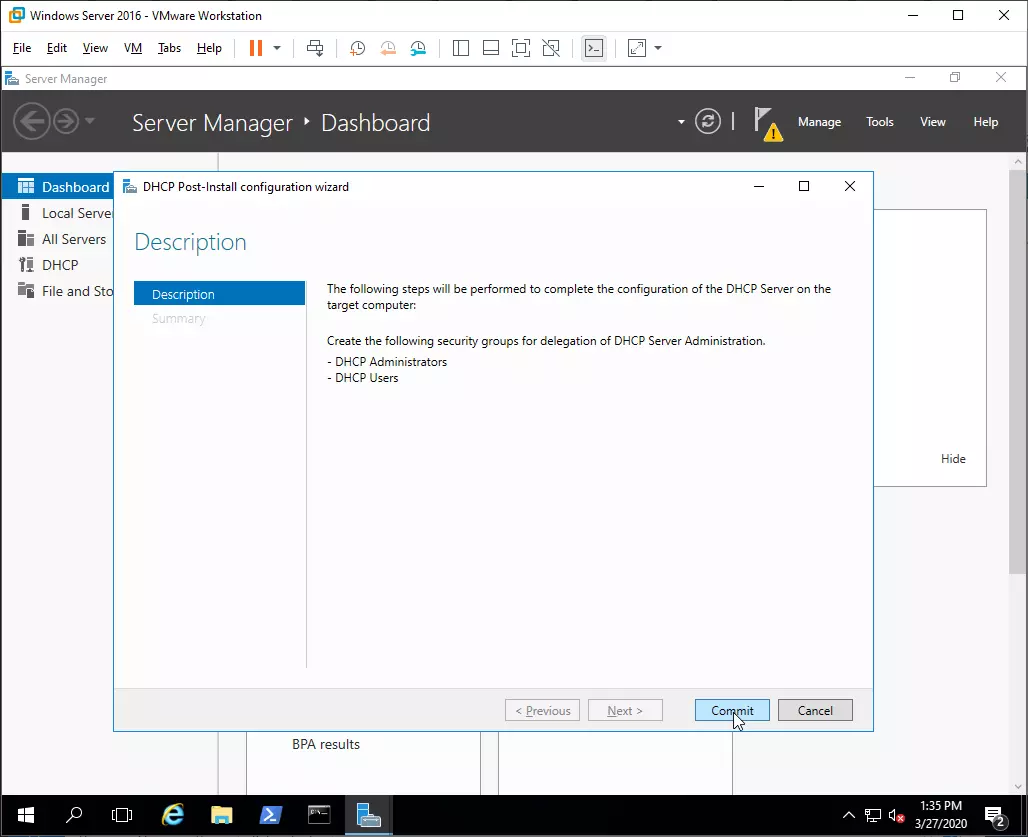This screenshot has height=837, width=1028.
Task: Expand the dropdown arrow left of Refresh
Action: tap(681, 122)
